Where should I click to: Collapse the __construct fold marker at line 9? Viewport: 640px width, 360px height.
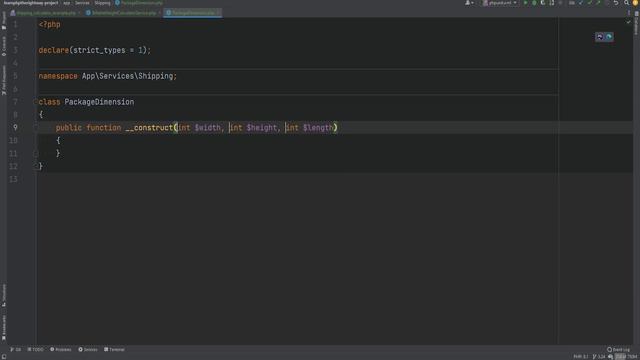[36, 127]
